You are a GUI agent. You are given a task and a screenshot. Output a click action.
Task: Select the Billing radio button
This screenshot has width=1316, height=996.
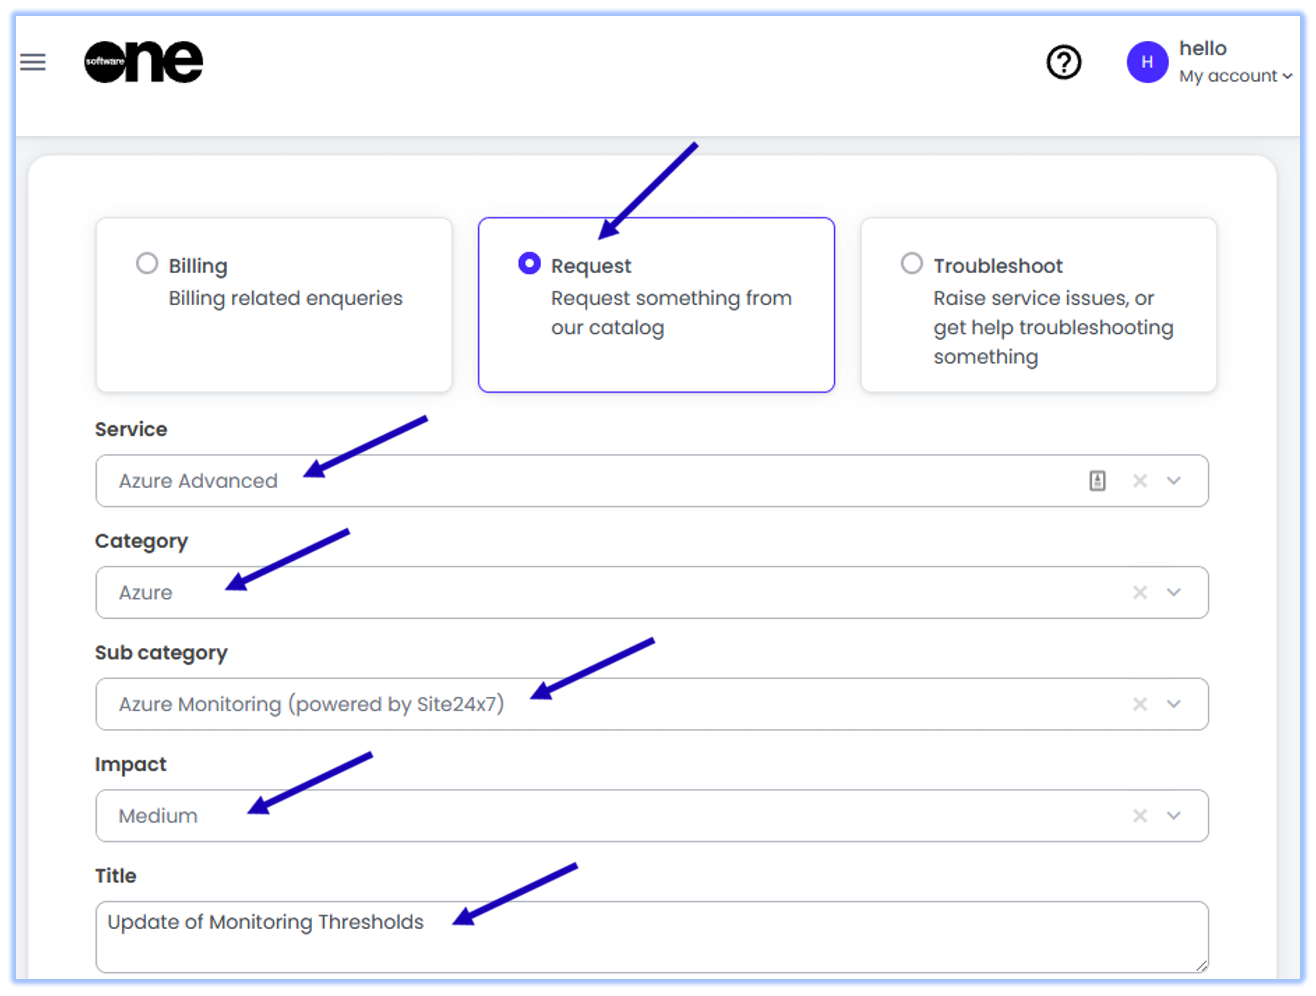coord(147,263)
